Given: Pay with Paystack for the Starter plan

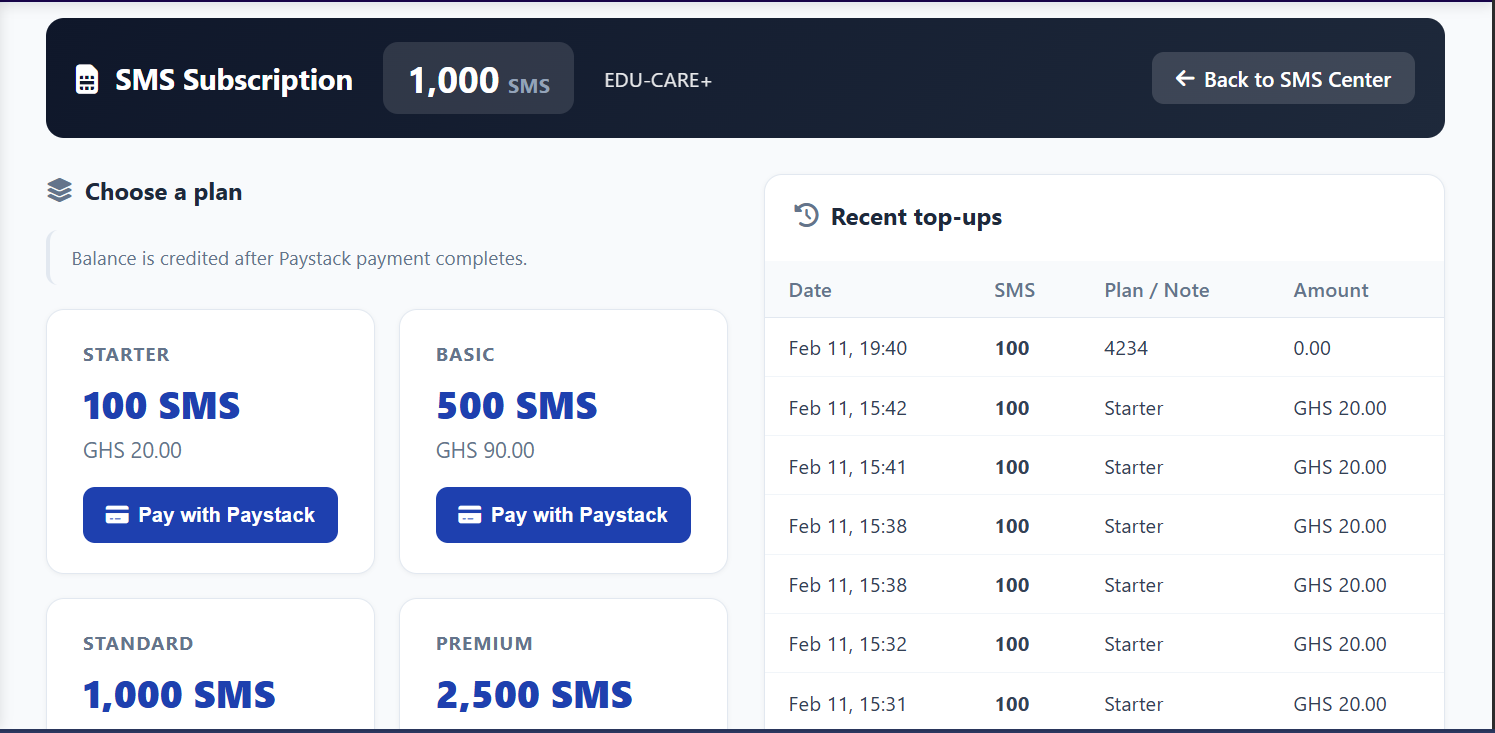Looking at the screenshot, I should click(210, 515).
